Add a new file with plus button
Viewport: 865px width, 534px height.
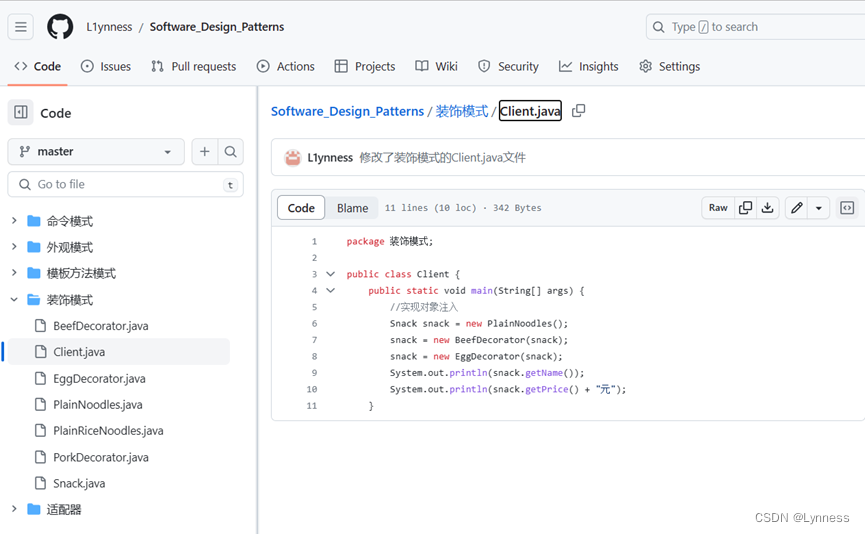point(205,151)
